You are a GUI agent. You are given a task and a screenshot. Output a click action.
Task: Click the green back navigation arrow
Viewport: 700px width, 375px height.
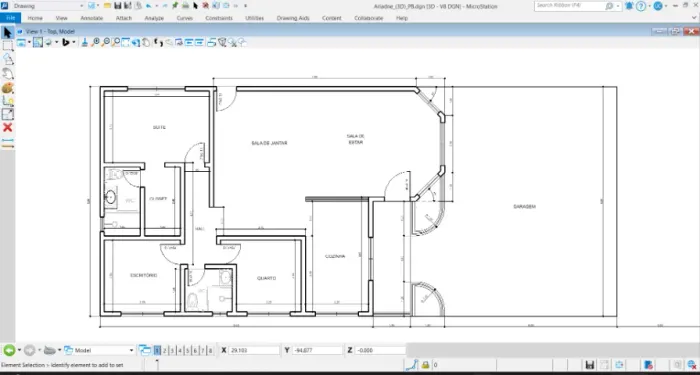point(9,350)
